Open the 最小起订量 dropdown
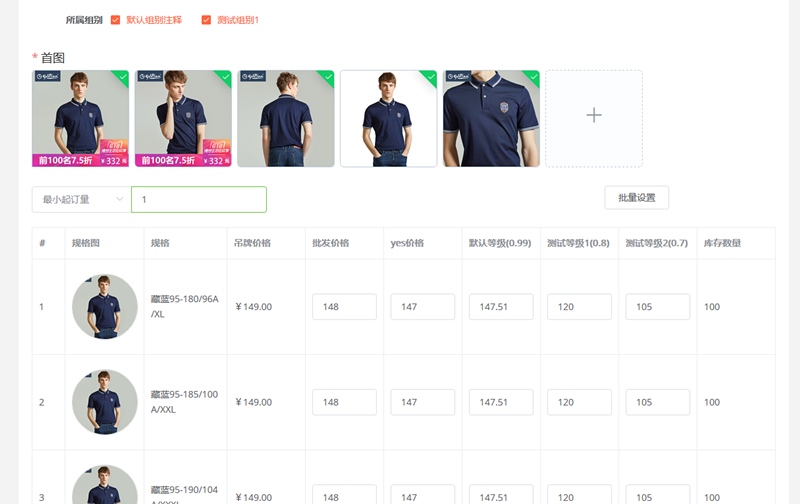 coord(81,199)
